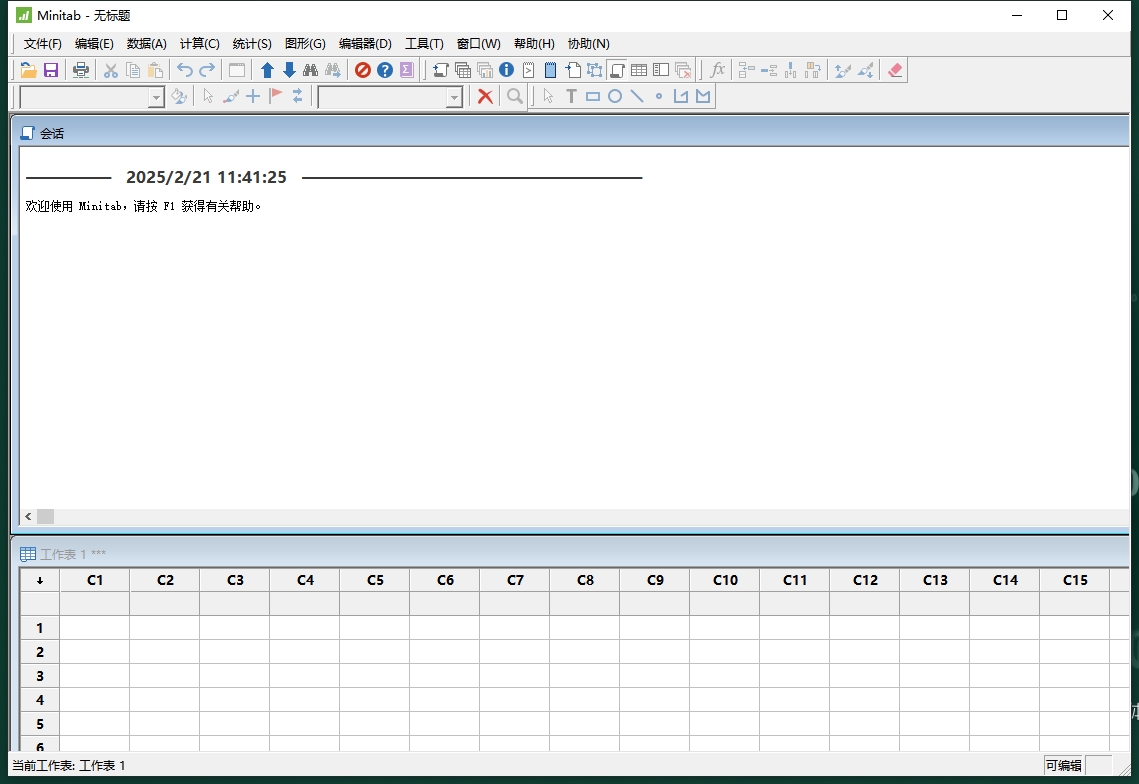Open the 窗口(W) menu
1139x784 pixels.
[x=479, y=44]
